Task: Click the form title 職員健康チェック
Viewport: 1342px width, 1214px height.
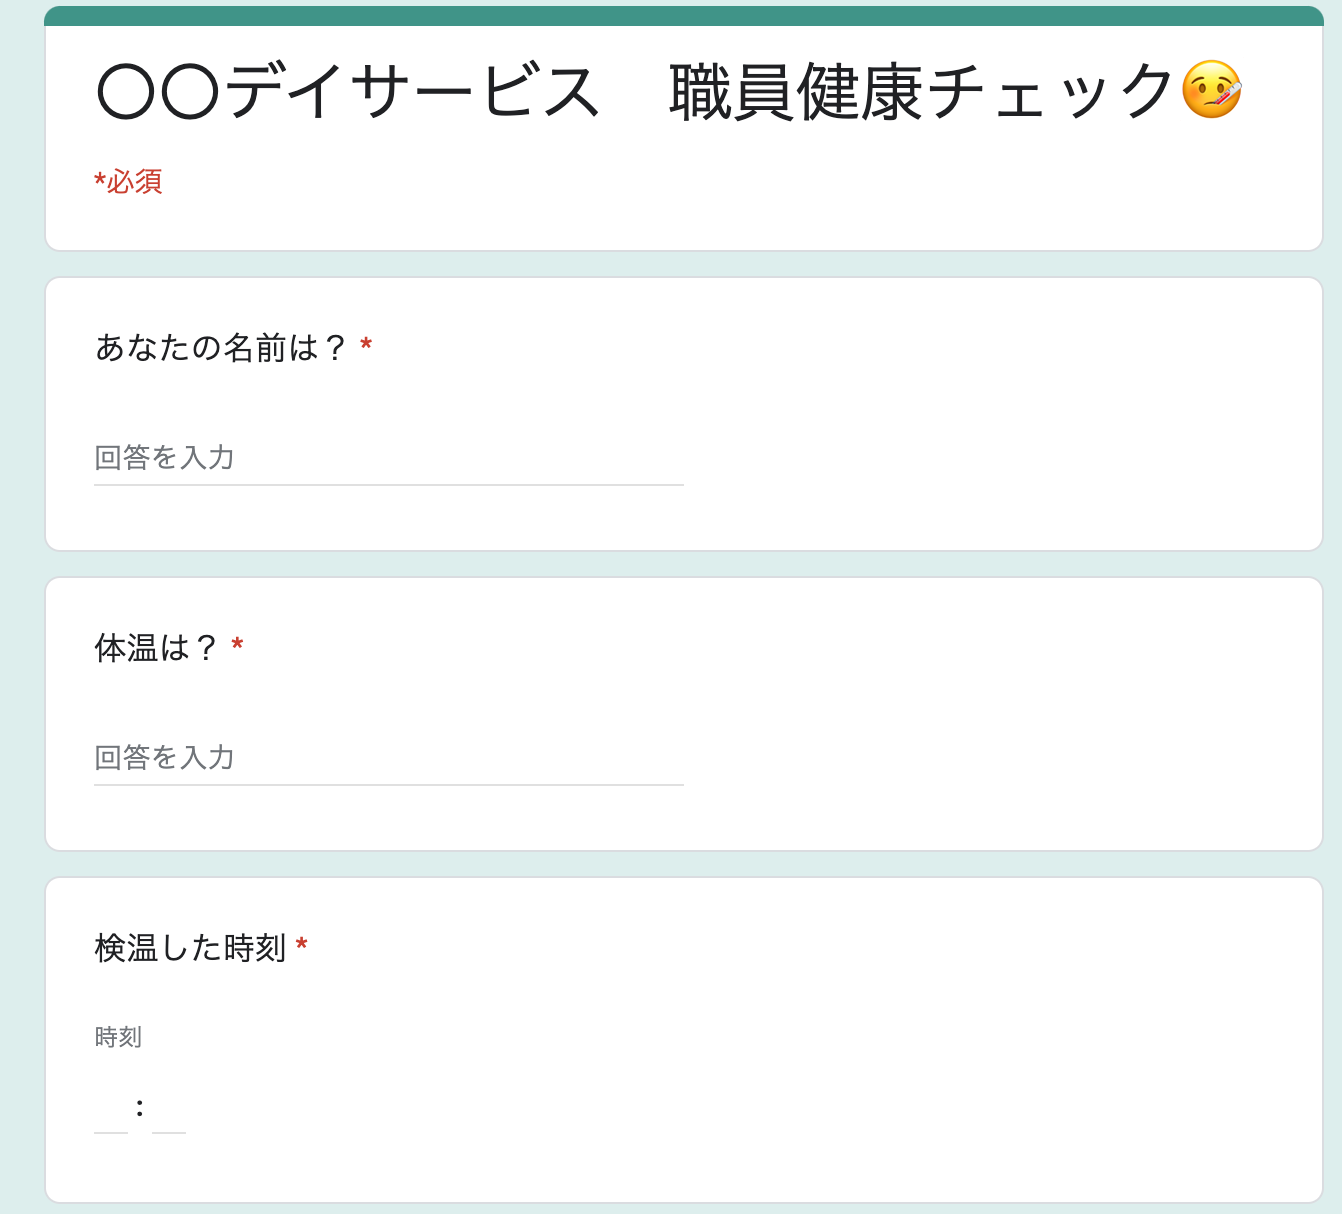Action: pos(922,92)
